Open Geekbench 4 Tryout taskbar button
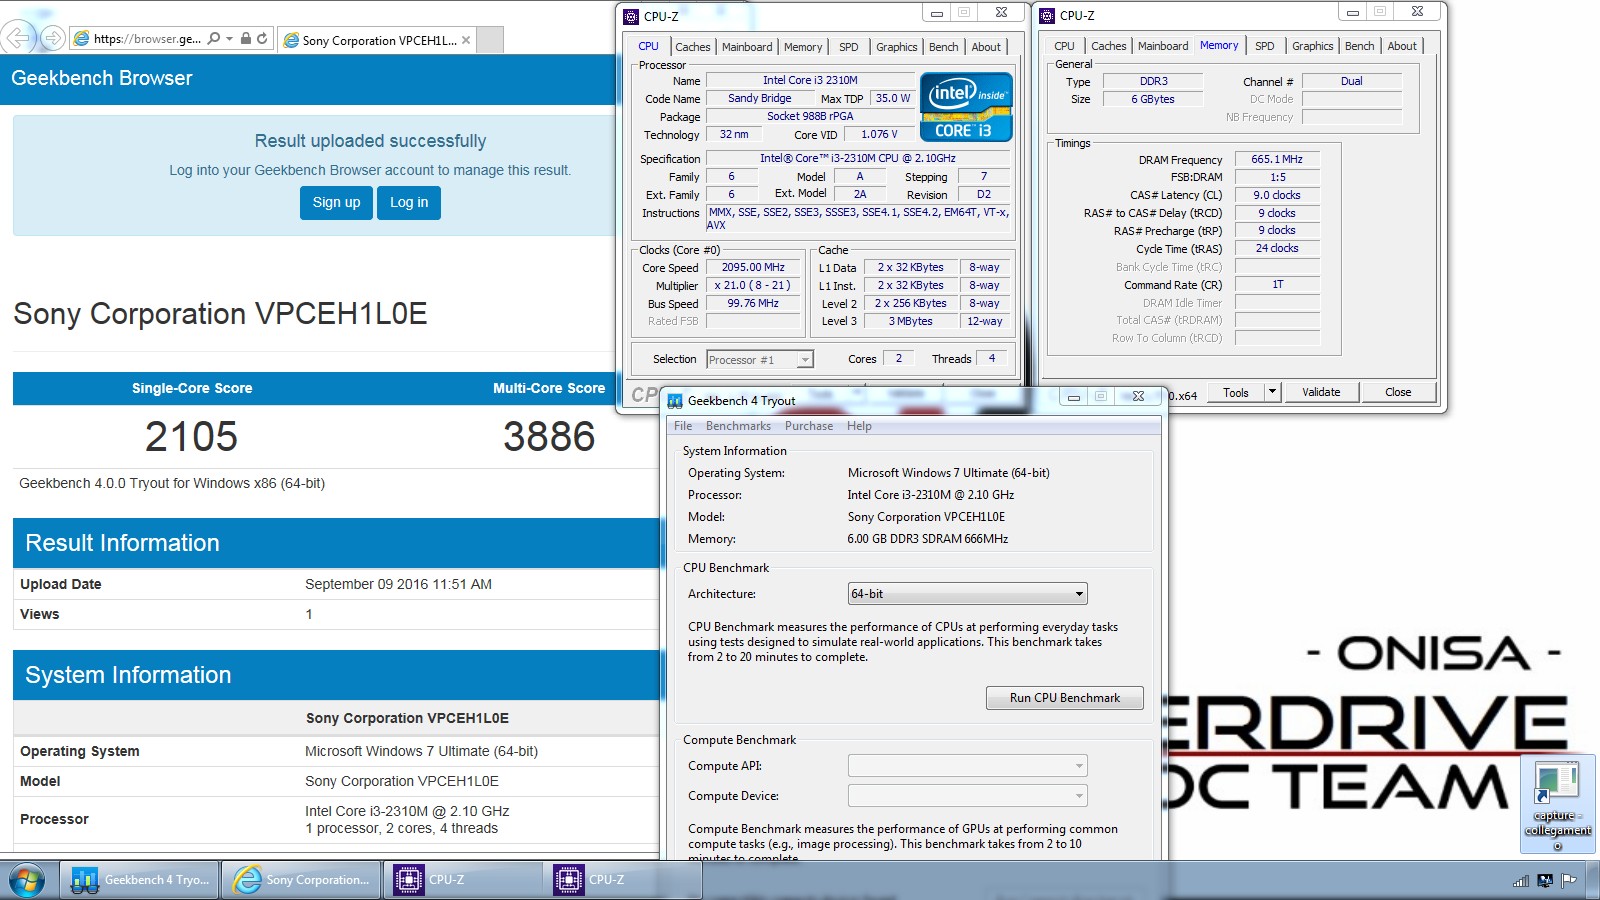The image size is (1600, 900). [140, 880]
